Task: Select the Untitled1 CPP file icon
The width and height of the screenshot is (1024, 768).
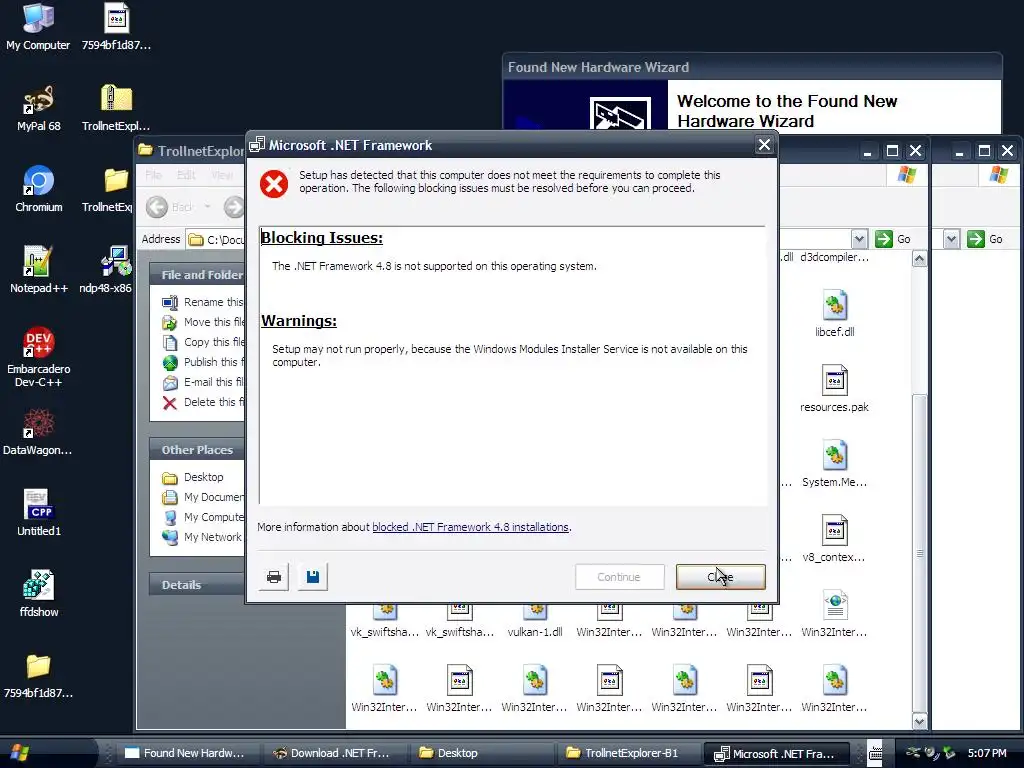Action: pyautogui.click(x=39, y=513)
